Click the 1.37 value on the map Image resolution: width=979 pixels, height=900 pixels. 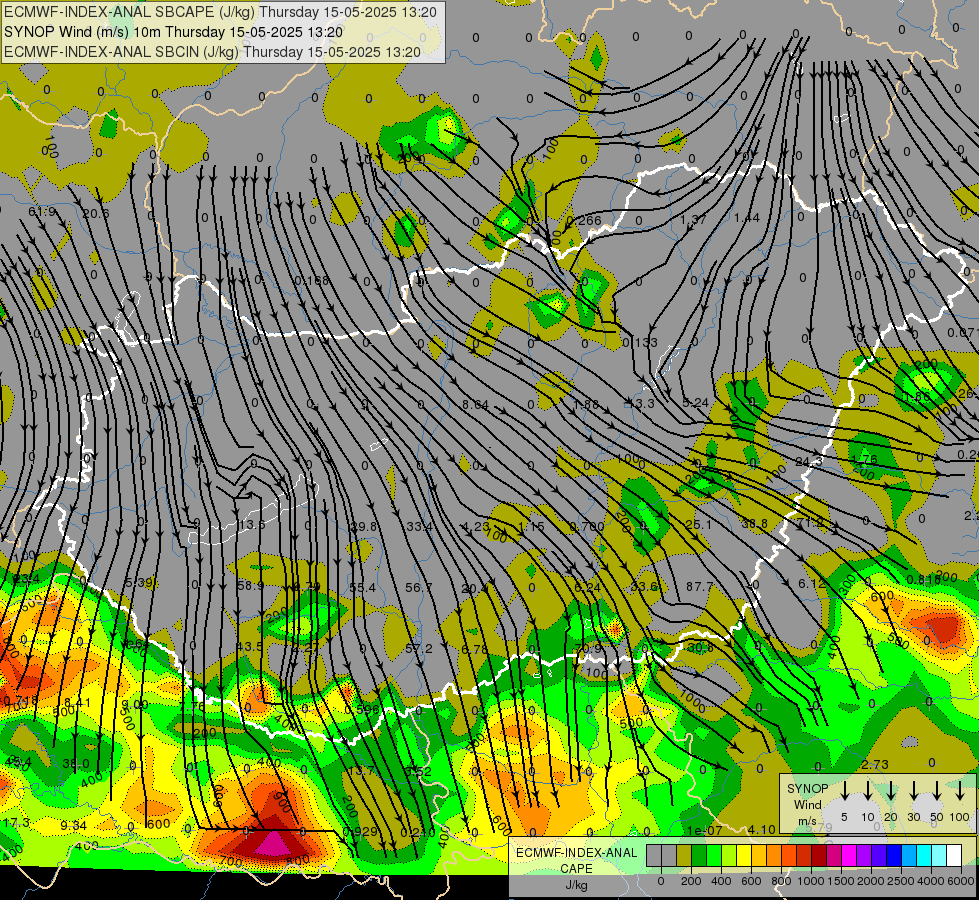click(x=693, y=218)
